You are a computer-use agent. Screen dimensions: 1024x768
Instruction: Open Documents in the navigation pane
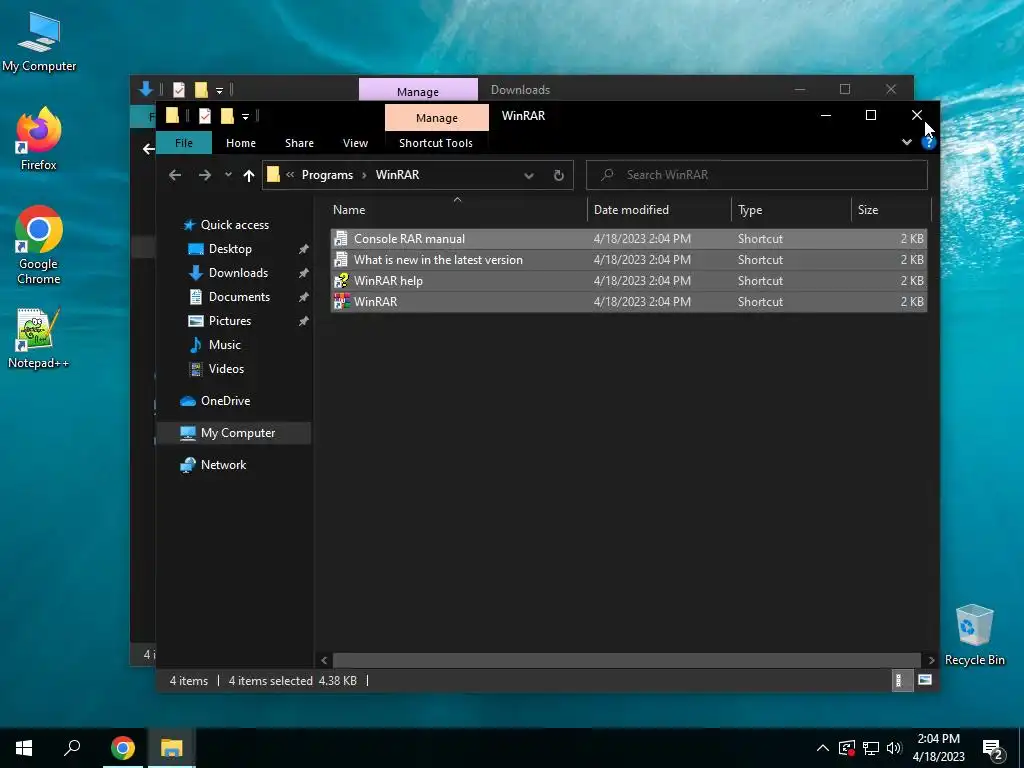(x=239, y=296)
